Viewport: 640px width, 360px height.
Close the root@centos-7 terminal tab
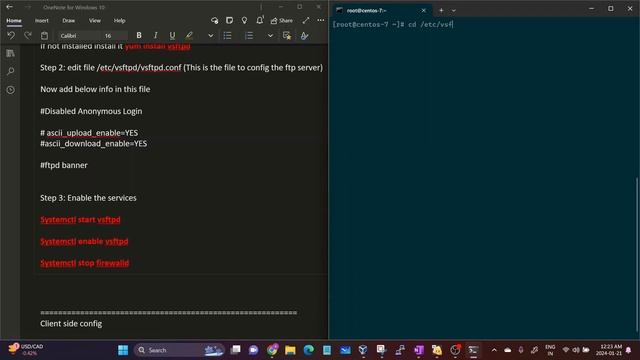(424, 10)
